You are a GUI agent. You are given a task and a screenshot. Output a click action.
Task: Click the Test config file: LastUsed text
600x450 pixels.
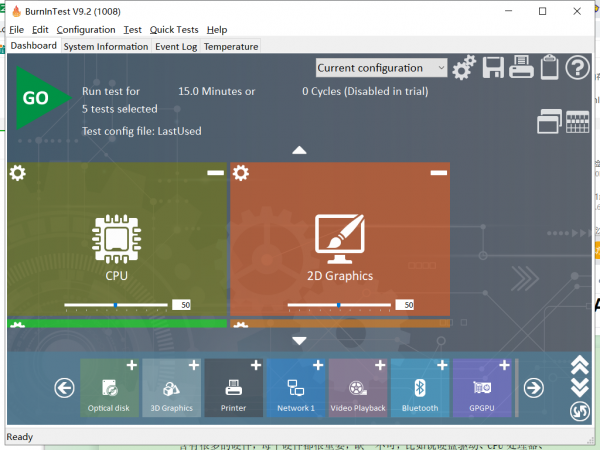[142, 131]
